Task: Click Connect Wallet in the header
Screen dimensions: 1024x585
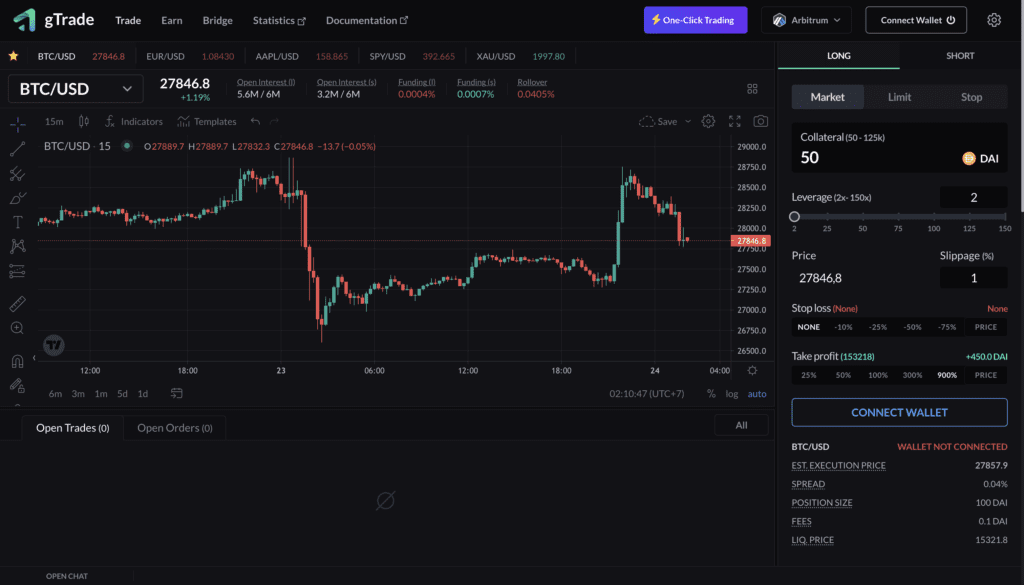Action: point(916,20)
